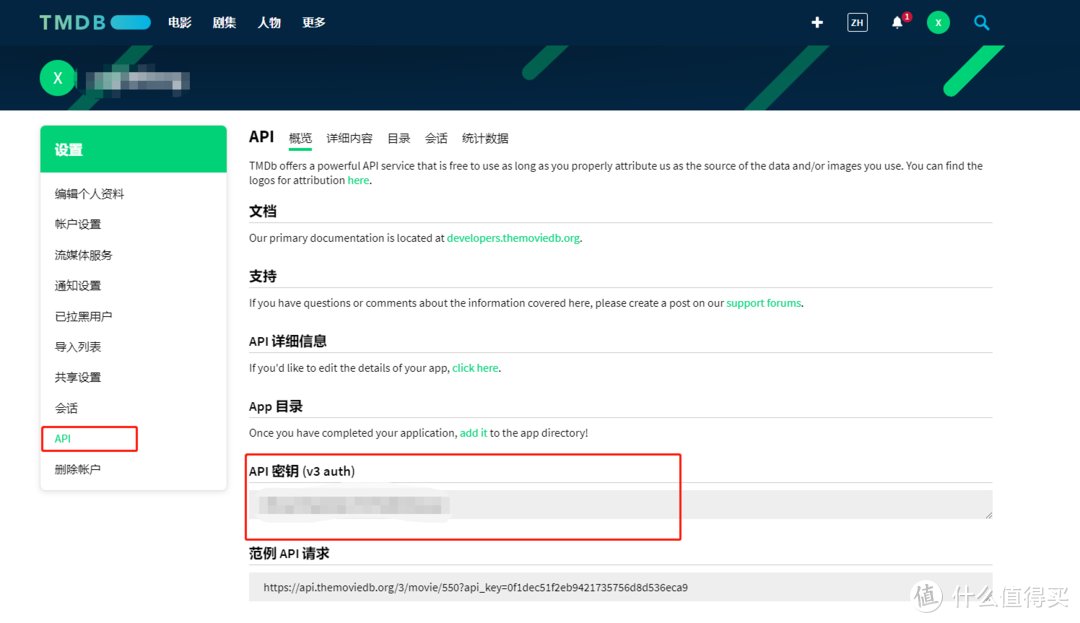The height and width of the screenshot is (623, 1080).
Task: Follow the logos attribution 'here' link
Action: click(x=358, y=180)
